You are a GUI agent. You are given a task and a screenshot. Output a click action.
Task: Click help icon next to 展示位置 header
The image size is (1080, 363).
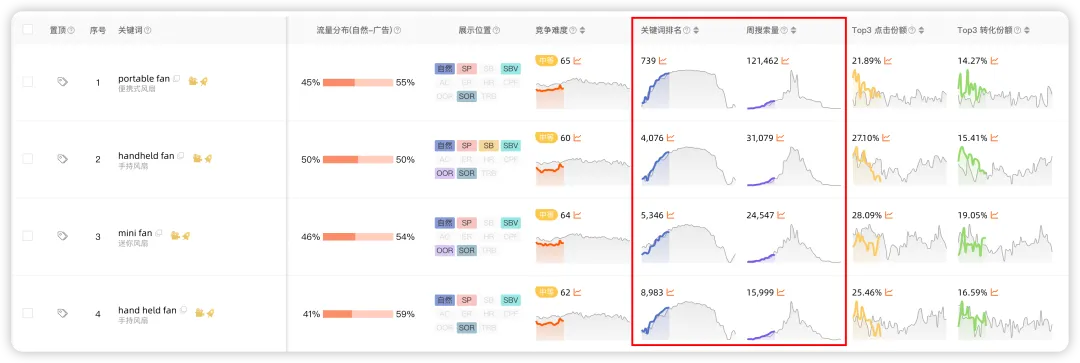(x=497, y=30)
